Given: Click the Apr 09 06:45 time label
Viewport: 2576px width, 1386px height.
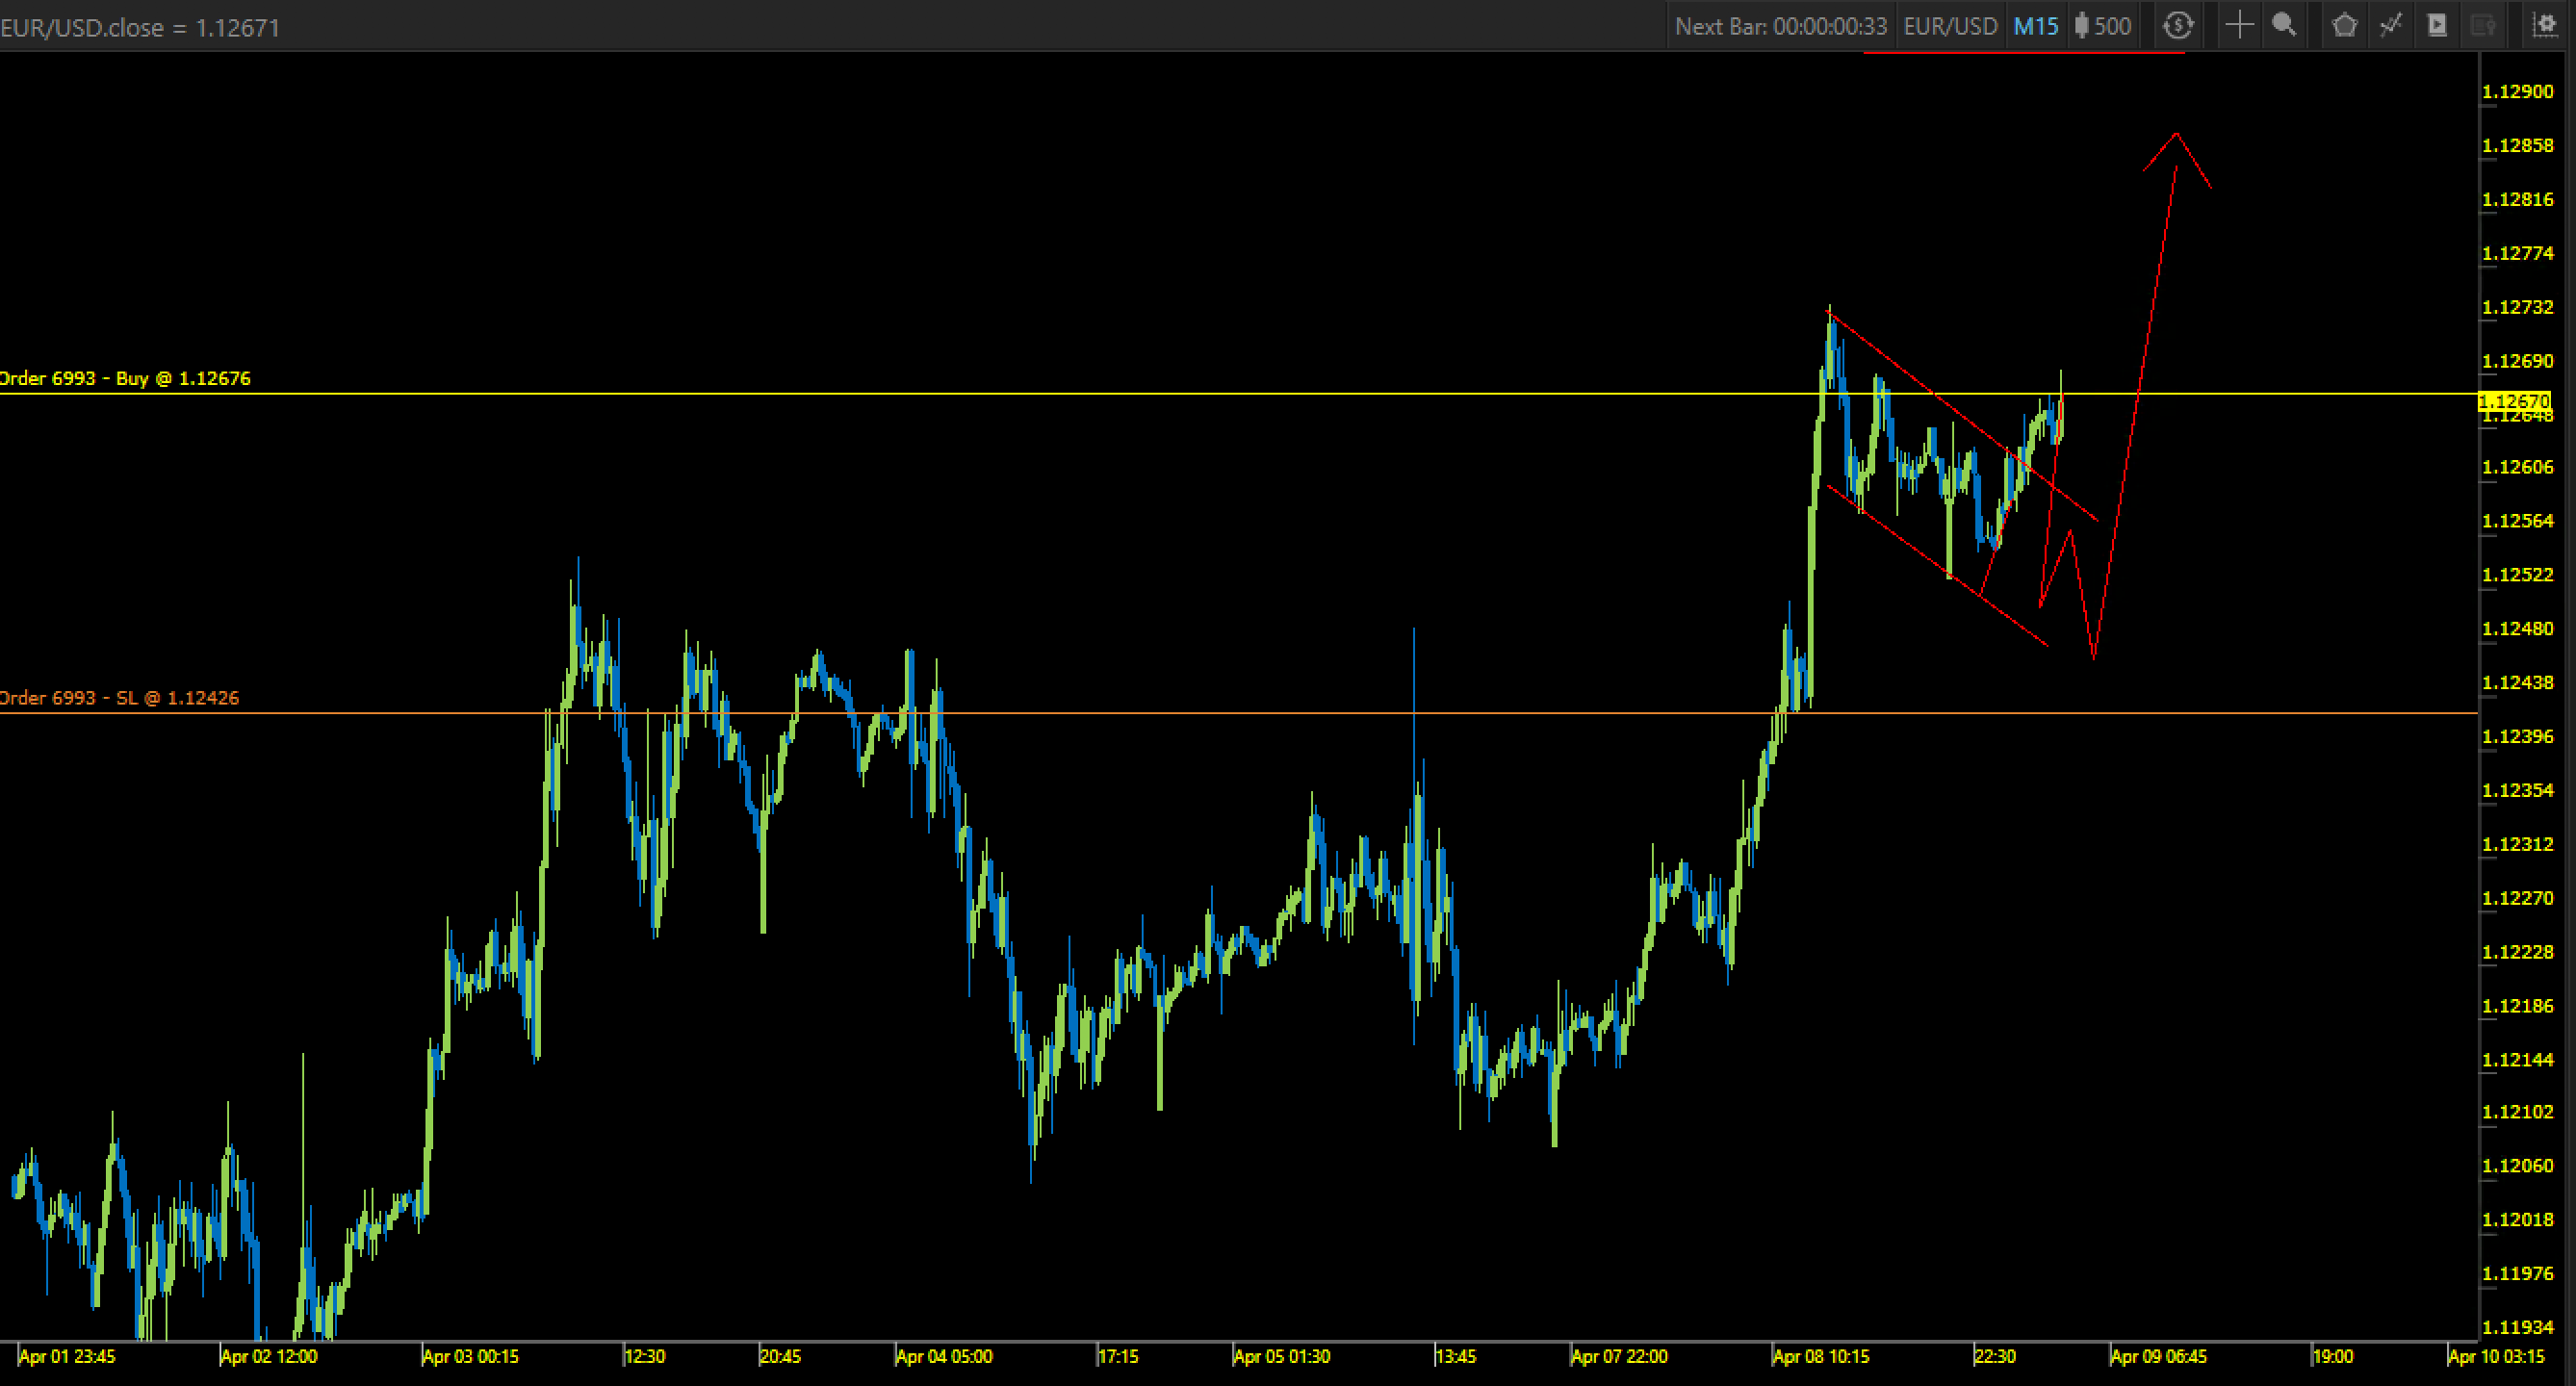Looking at the screenshot, I should coord(2158,1357).
